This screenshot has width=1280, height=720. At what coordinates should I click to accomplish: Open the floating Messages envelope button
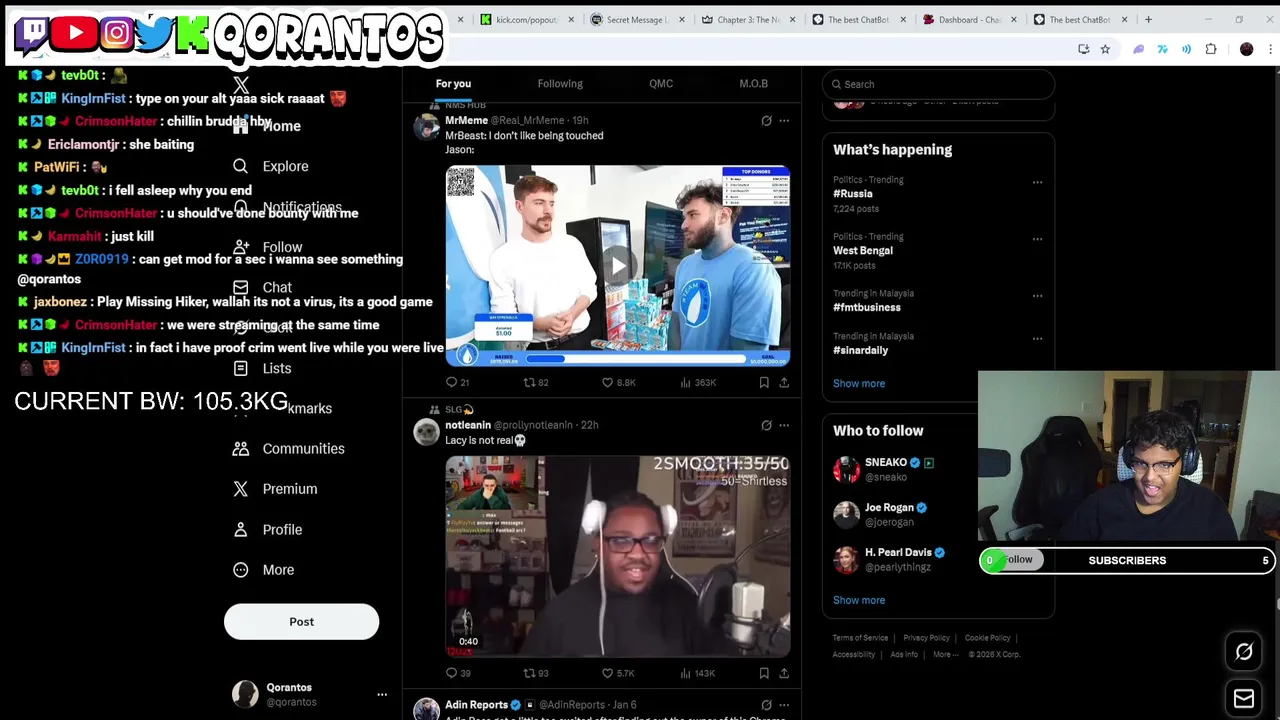[1244, 698]
